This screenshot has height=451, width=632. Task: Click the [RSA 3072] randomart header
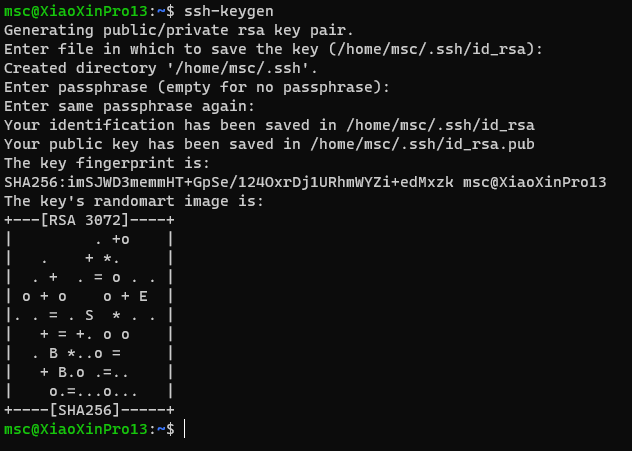[85, 220]
